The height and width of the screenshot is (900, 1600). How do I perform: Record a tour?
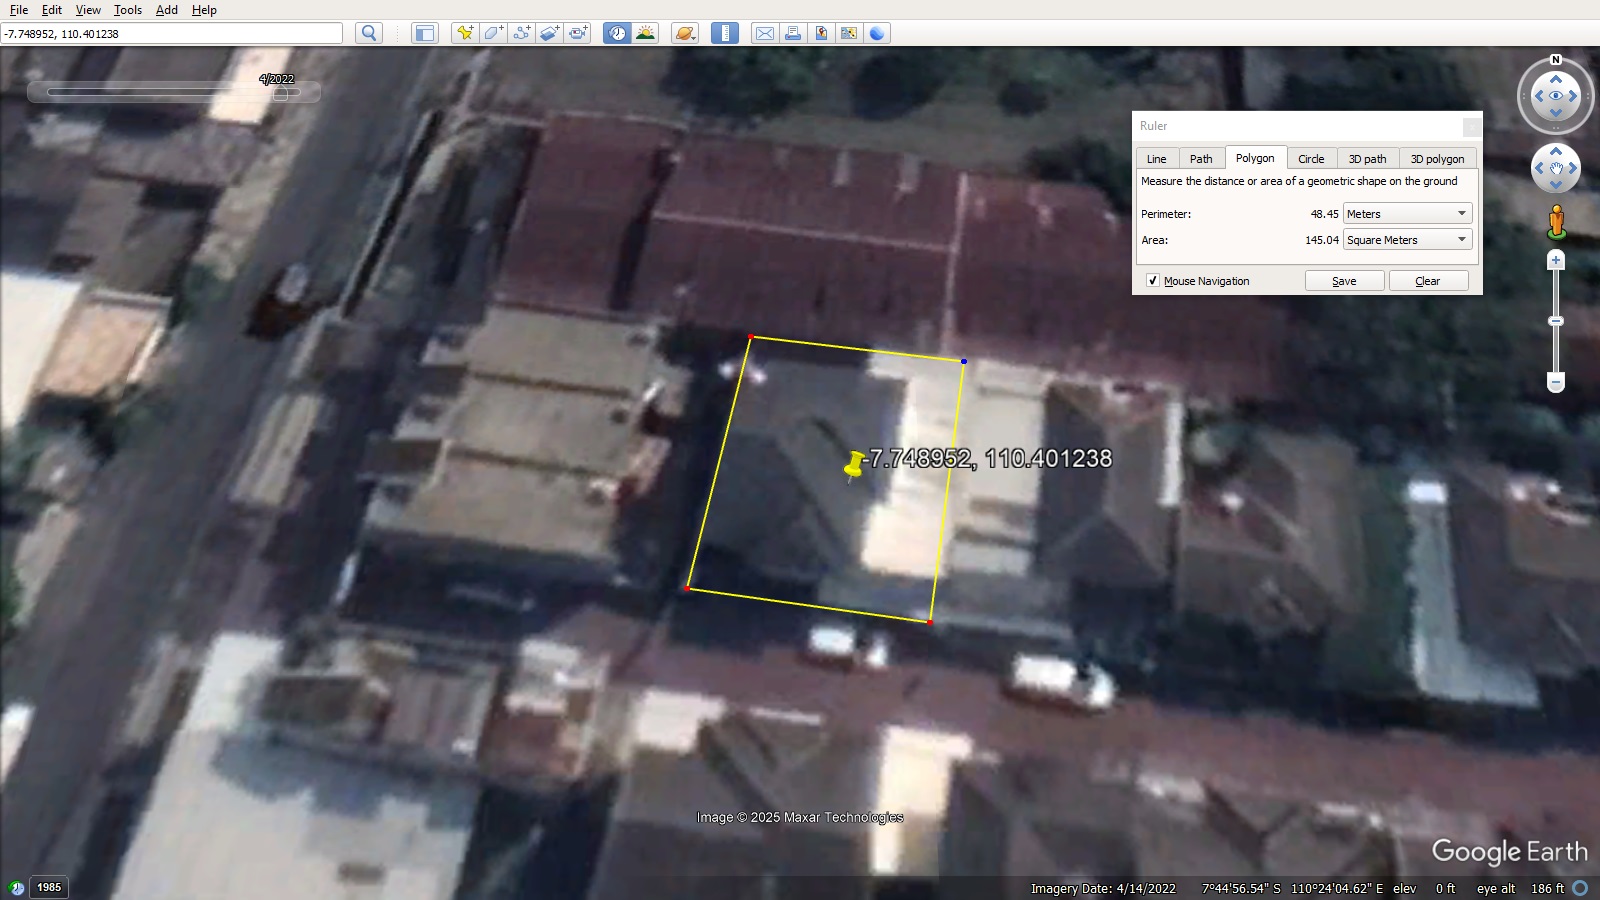578,32
